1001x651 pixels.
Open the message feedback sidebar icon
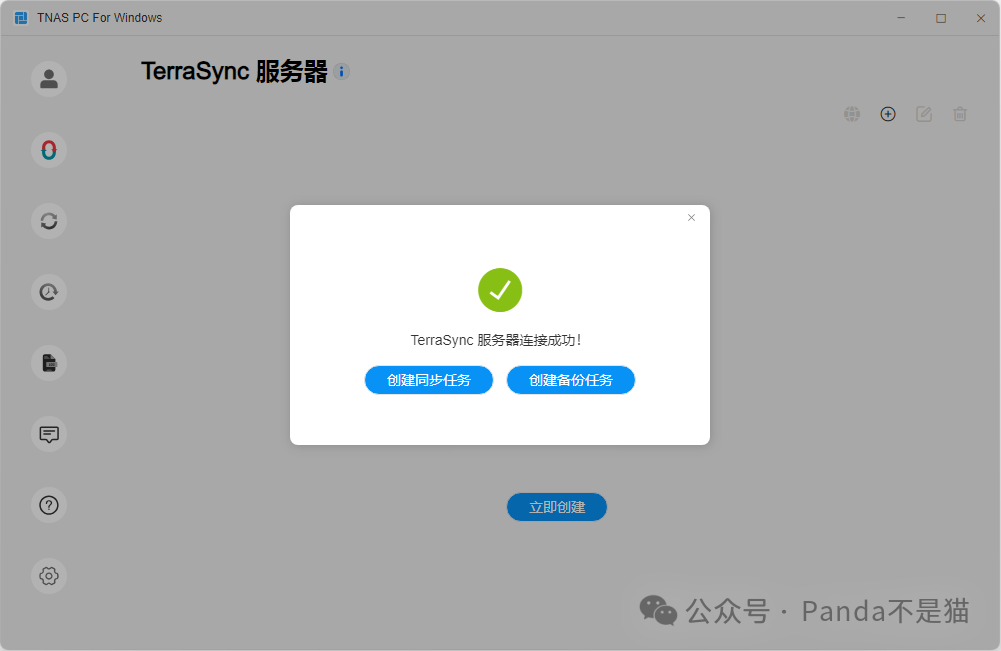point(49,434)
